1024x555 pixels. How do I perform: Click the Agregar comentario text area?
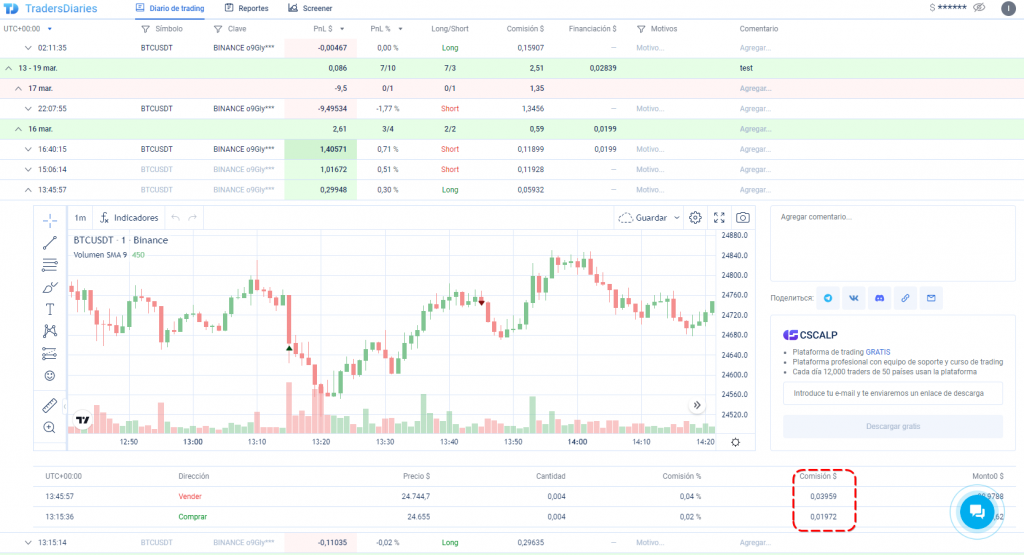(x=892, y=243)
